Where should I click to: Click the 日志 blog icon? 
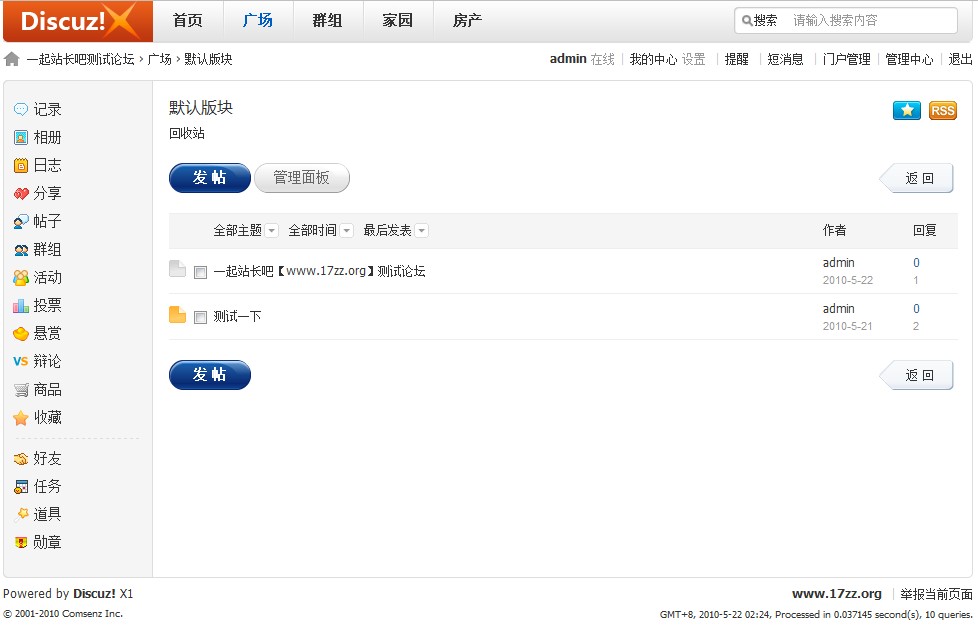coord(21,165)
